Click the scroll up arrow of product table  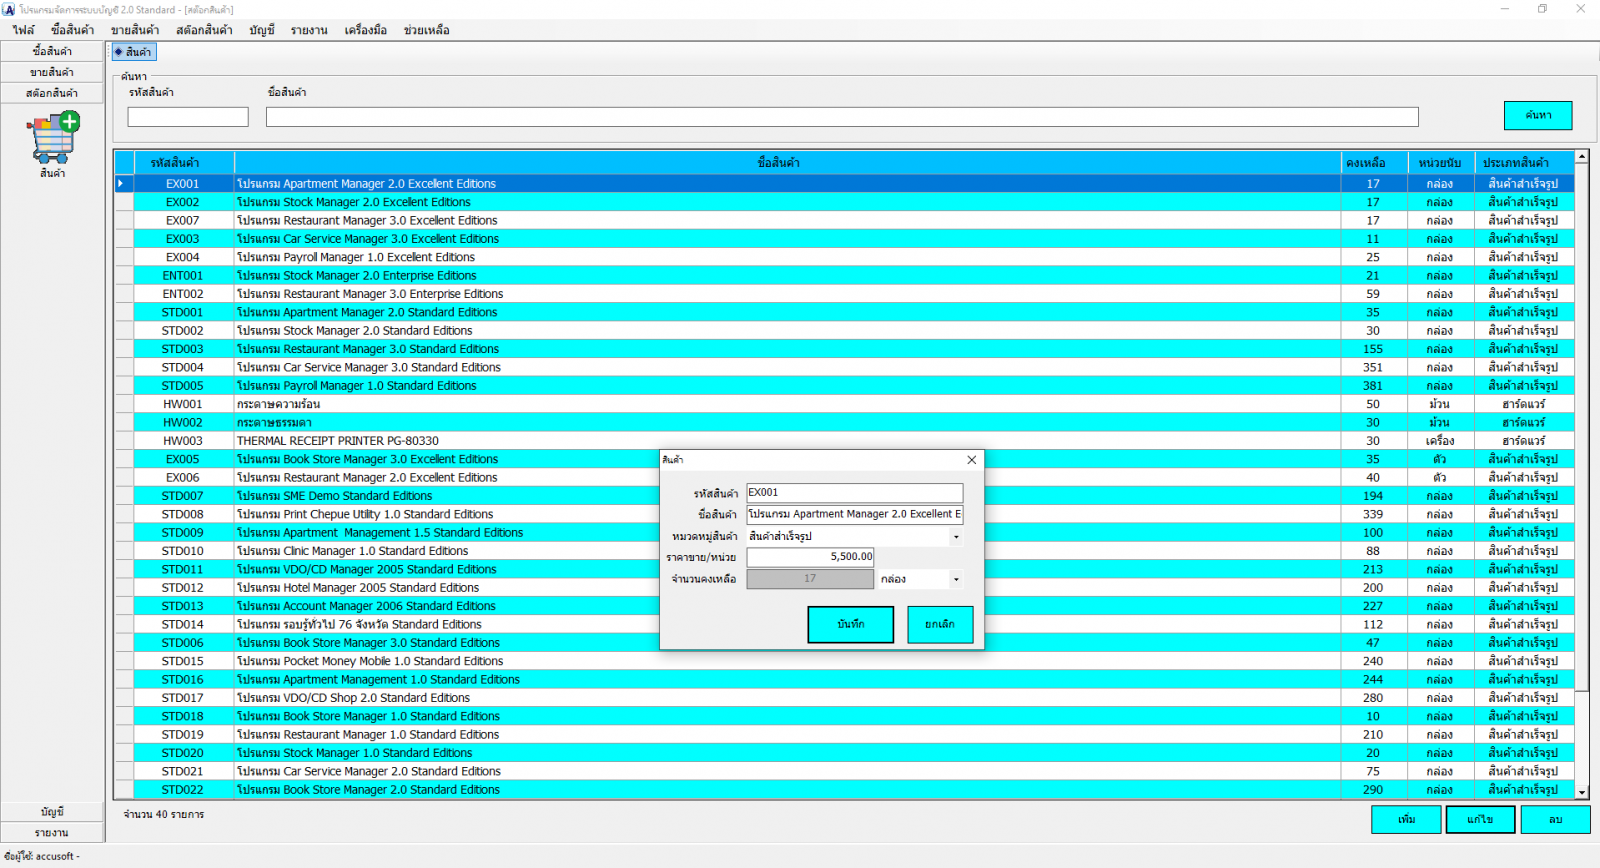click(x=1581, y=157)
